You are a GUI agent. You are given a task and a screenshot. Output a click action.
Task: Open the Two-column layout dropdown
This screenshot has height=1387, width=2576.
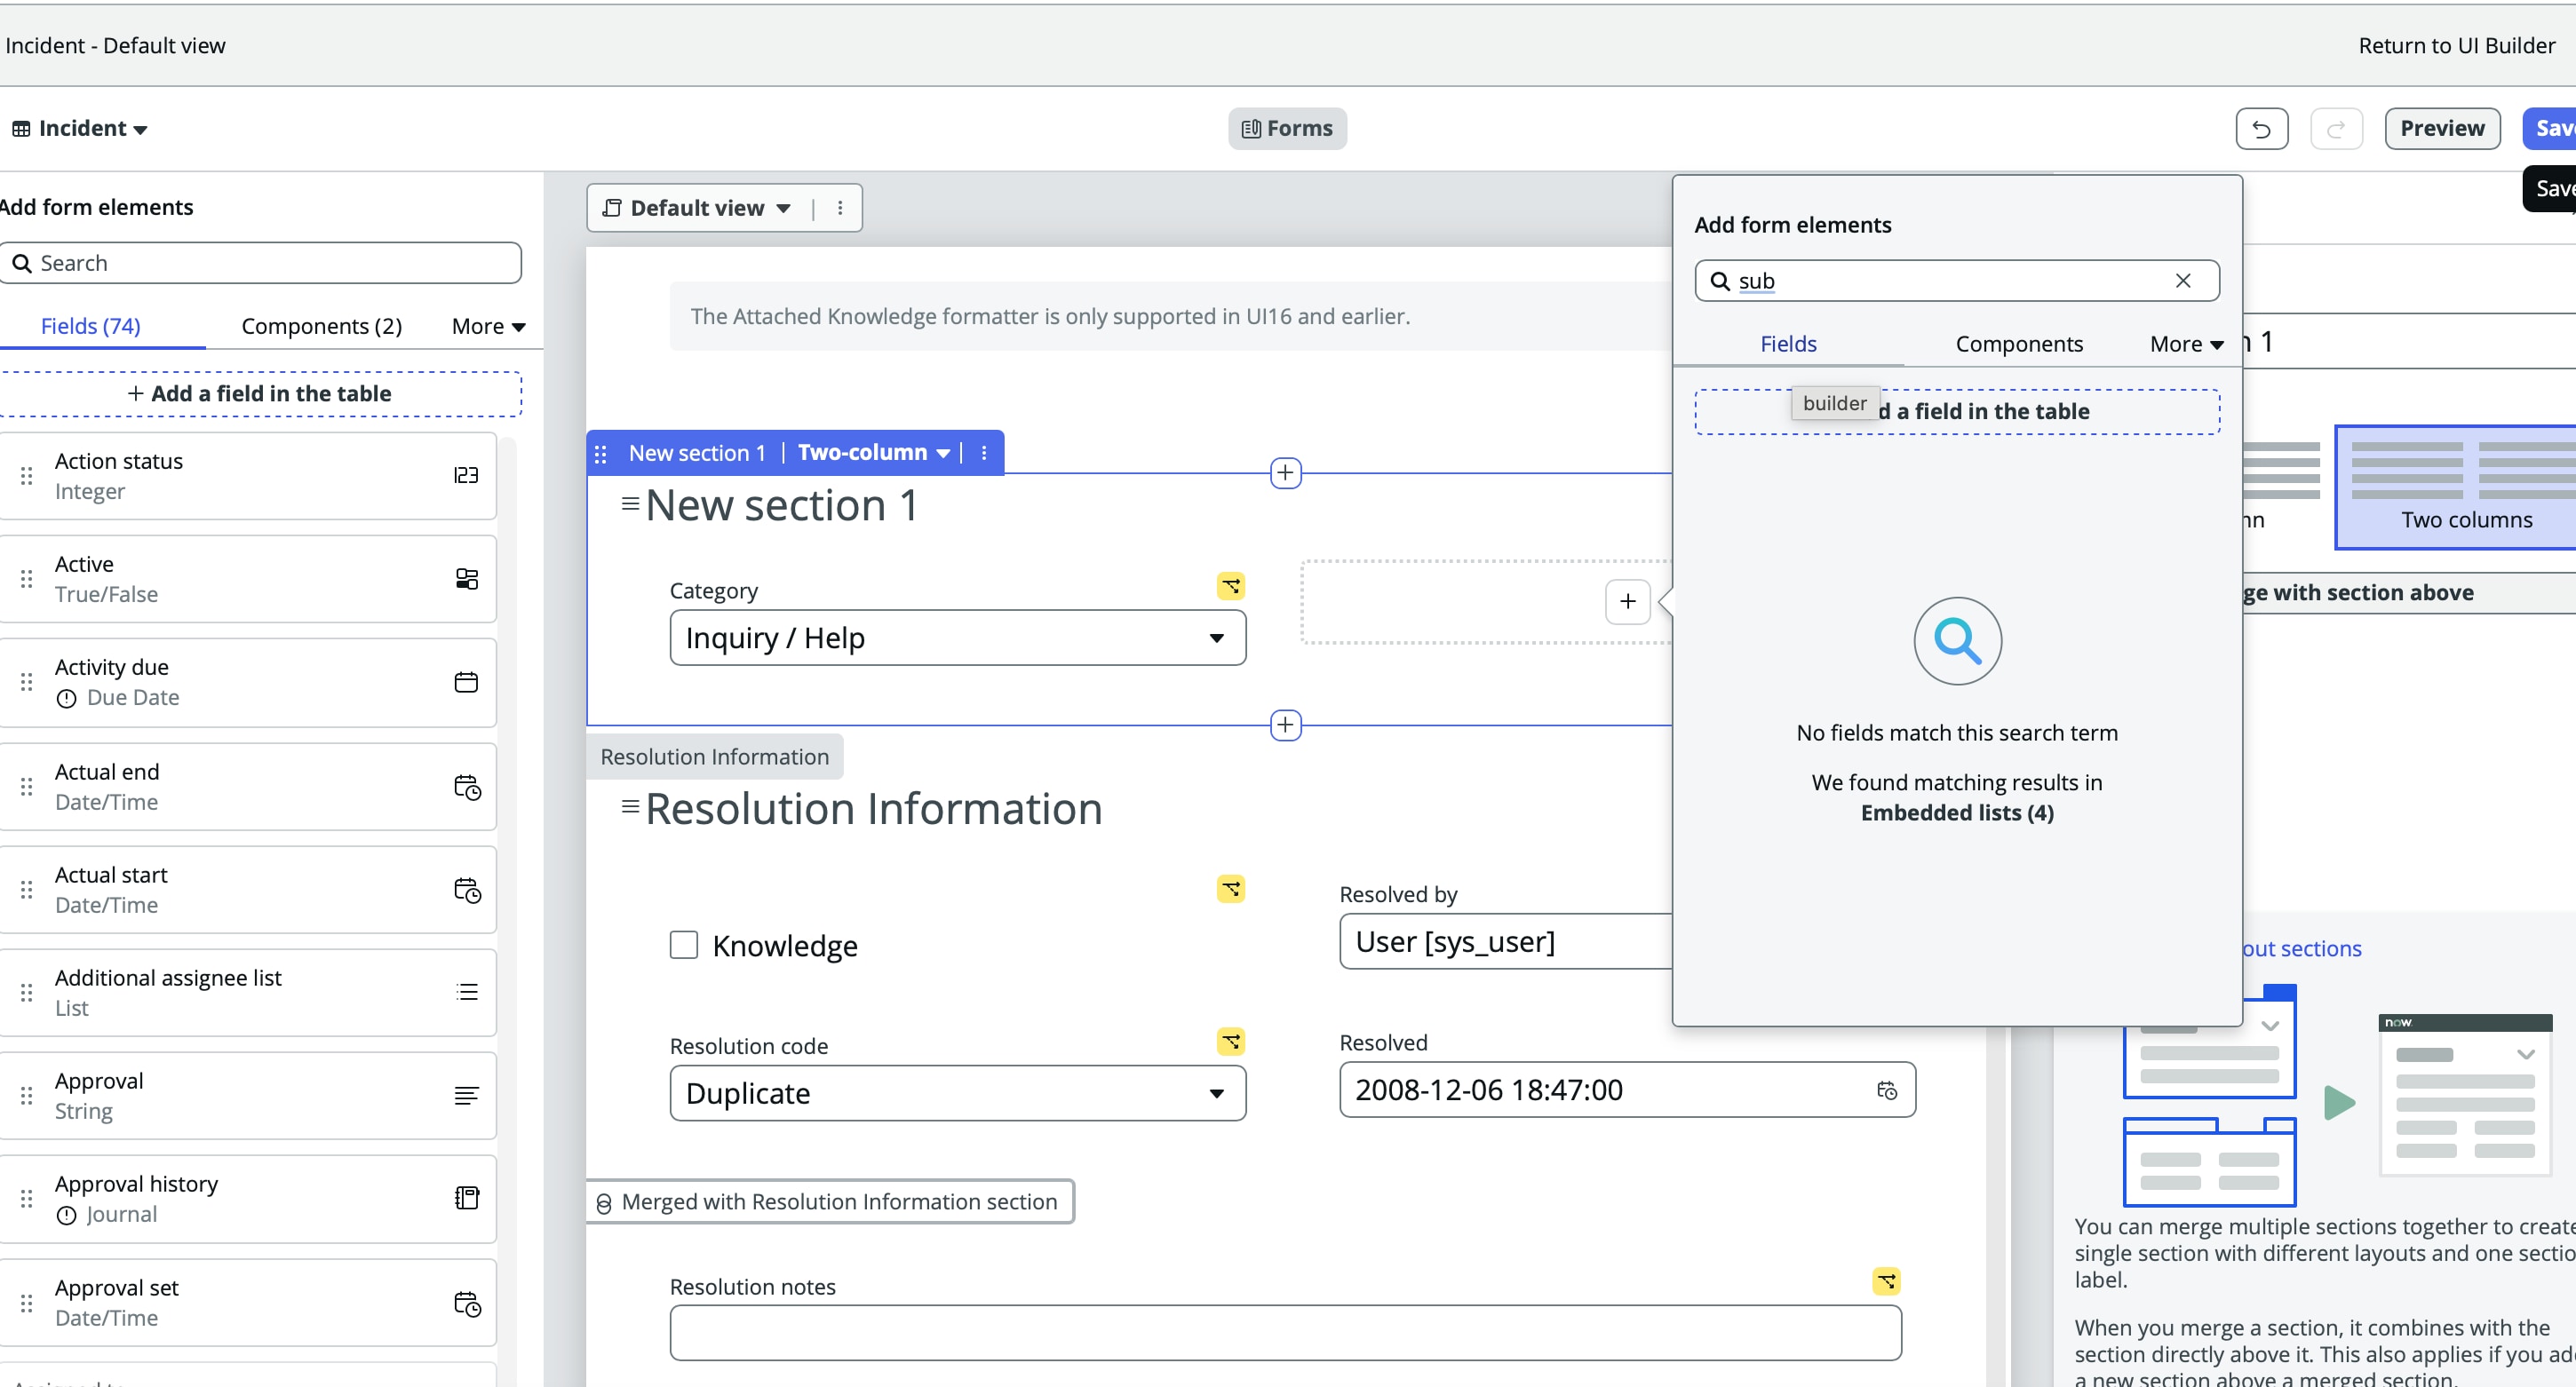pyautogui.click(x=873, y=453)
